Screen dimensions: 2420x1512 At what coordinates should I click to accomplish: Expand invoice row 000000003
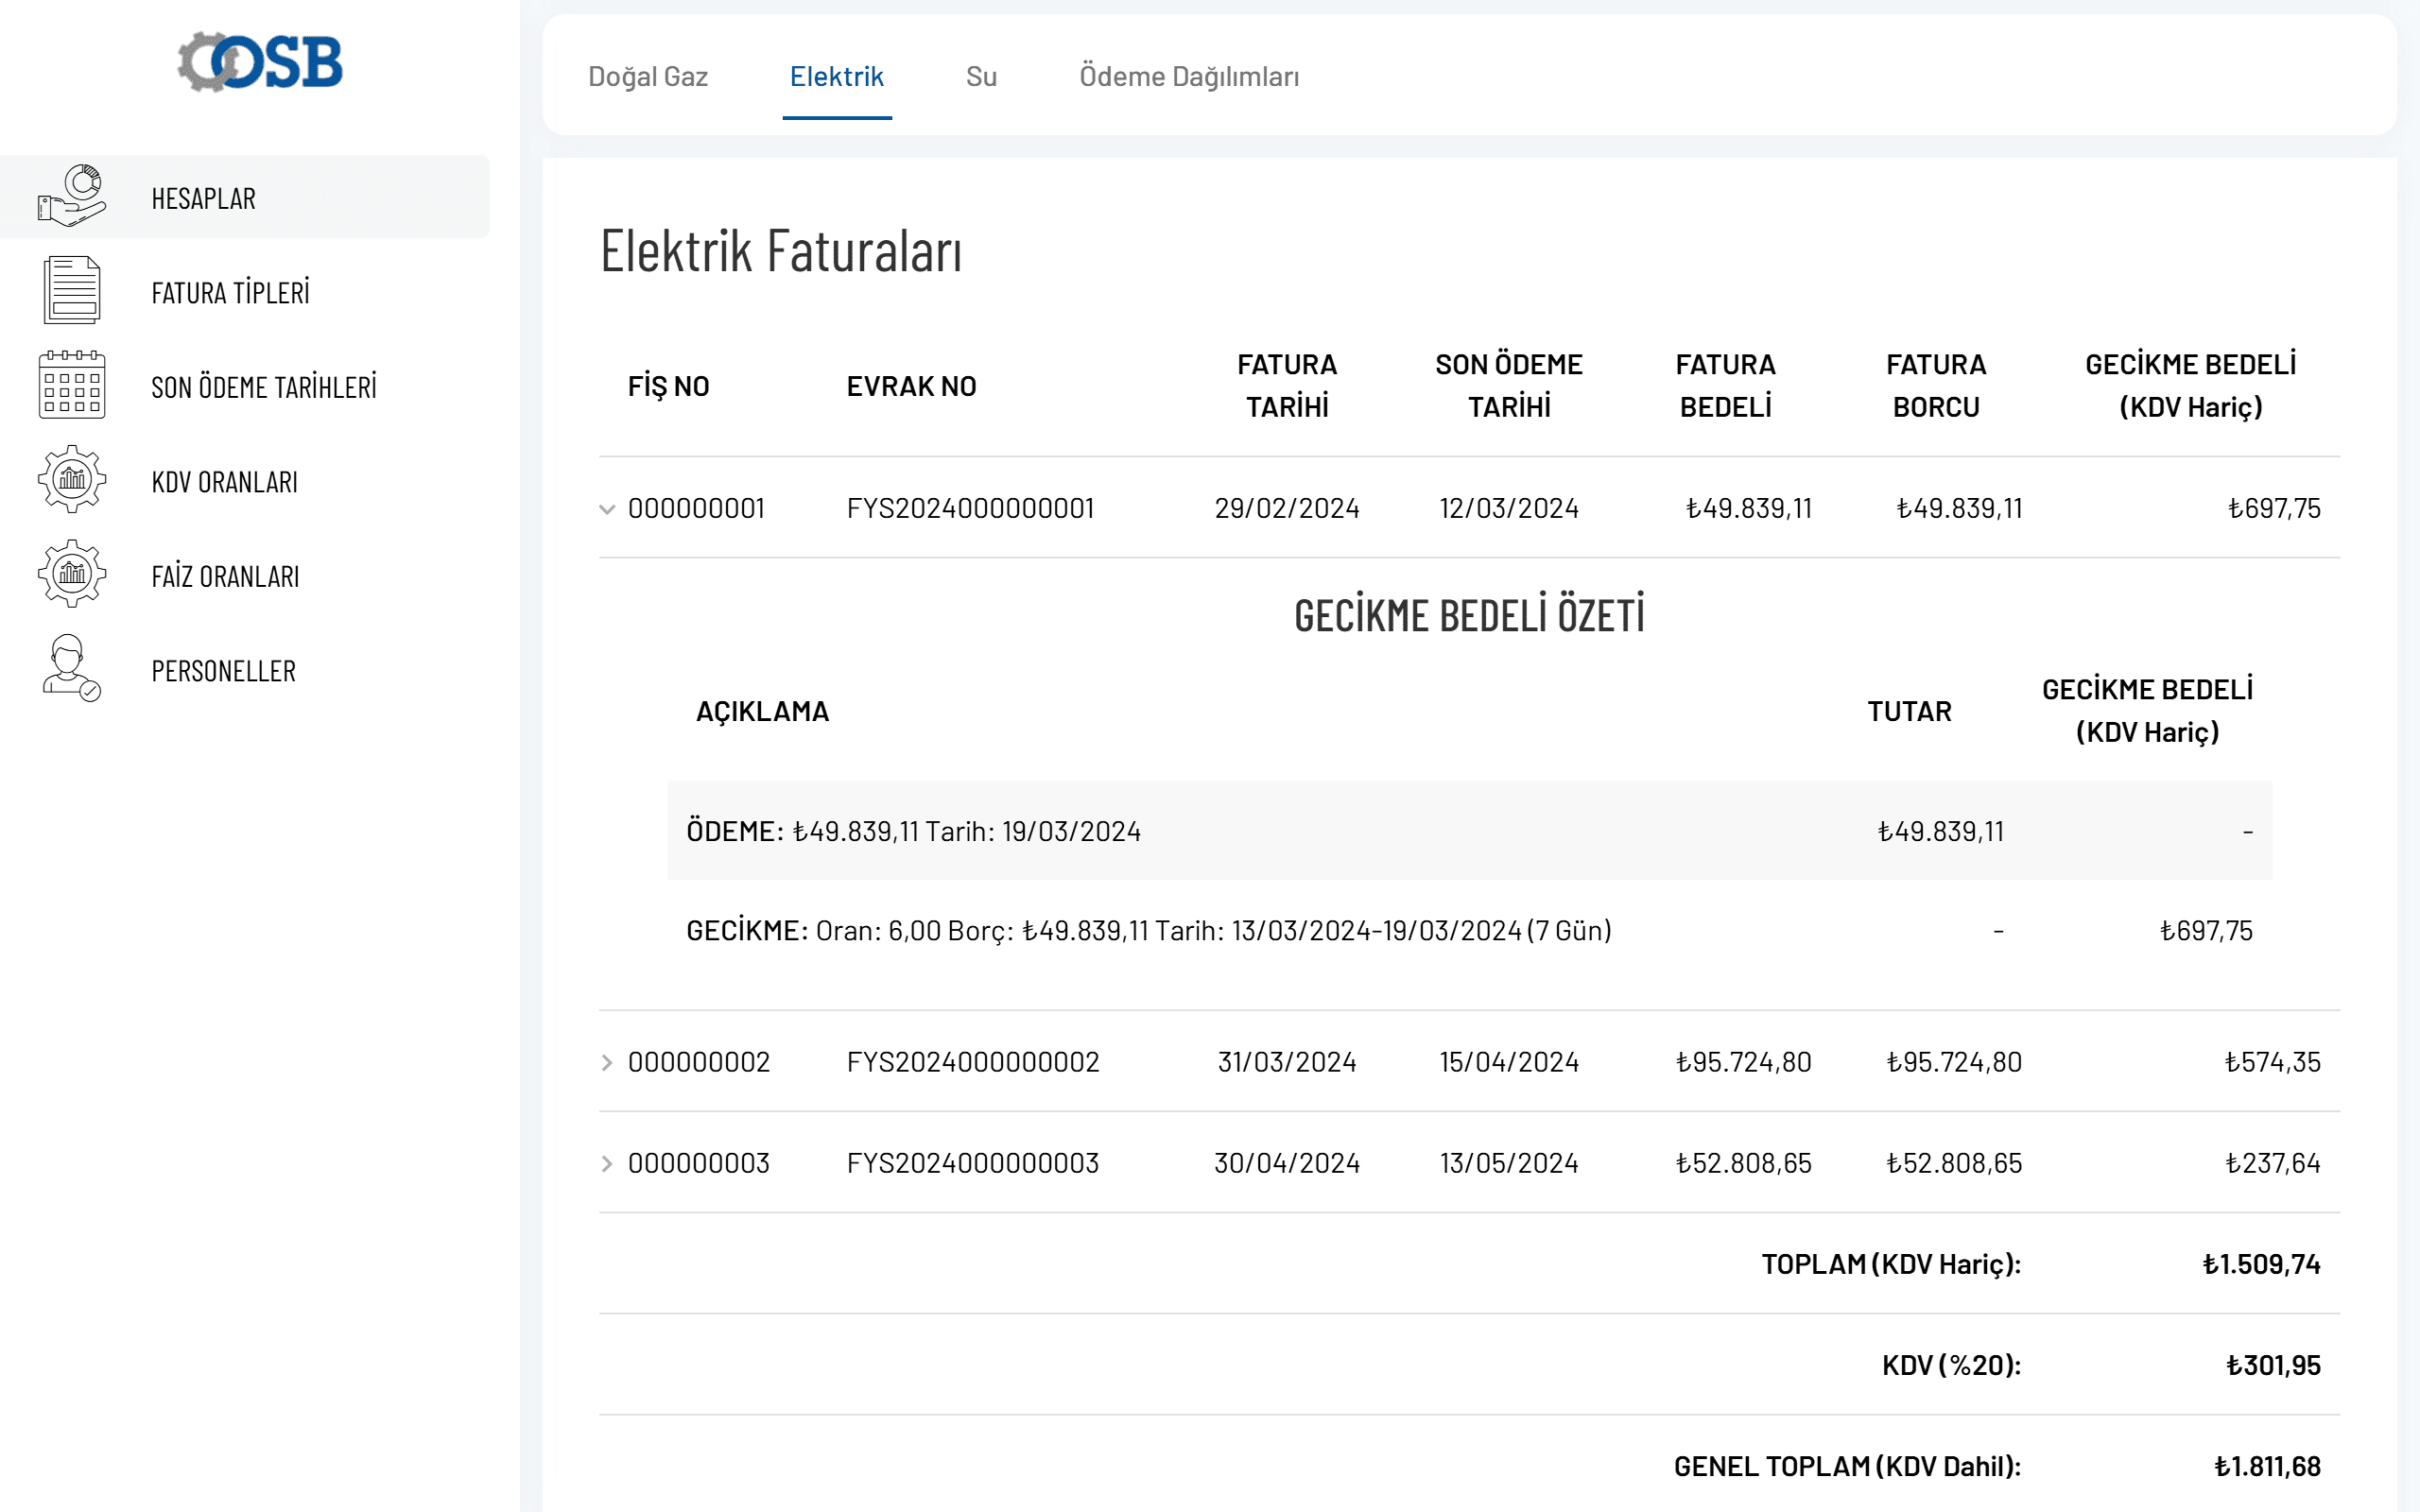tap(607, 1163)
